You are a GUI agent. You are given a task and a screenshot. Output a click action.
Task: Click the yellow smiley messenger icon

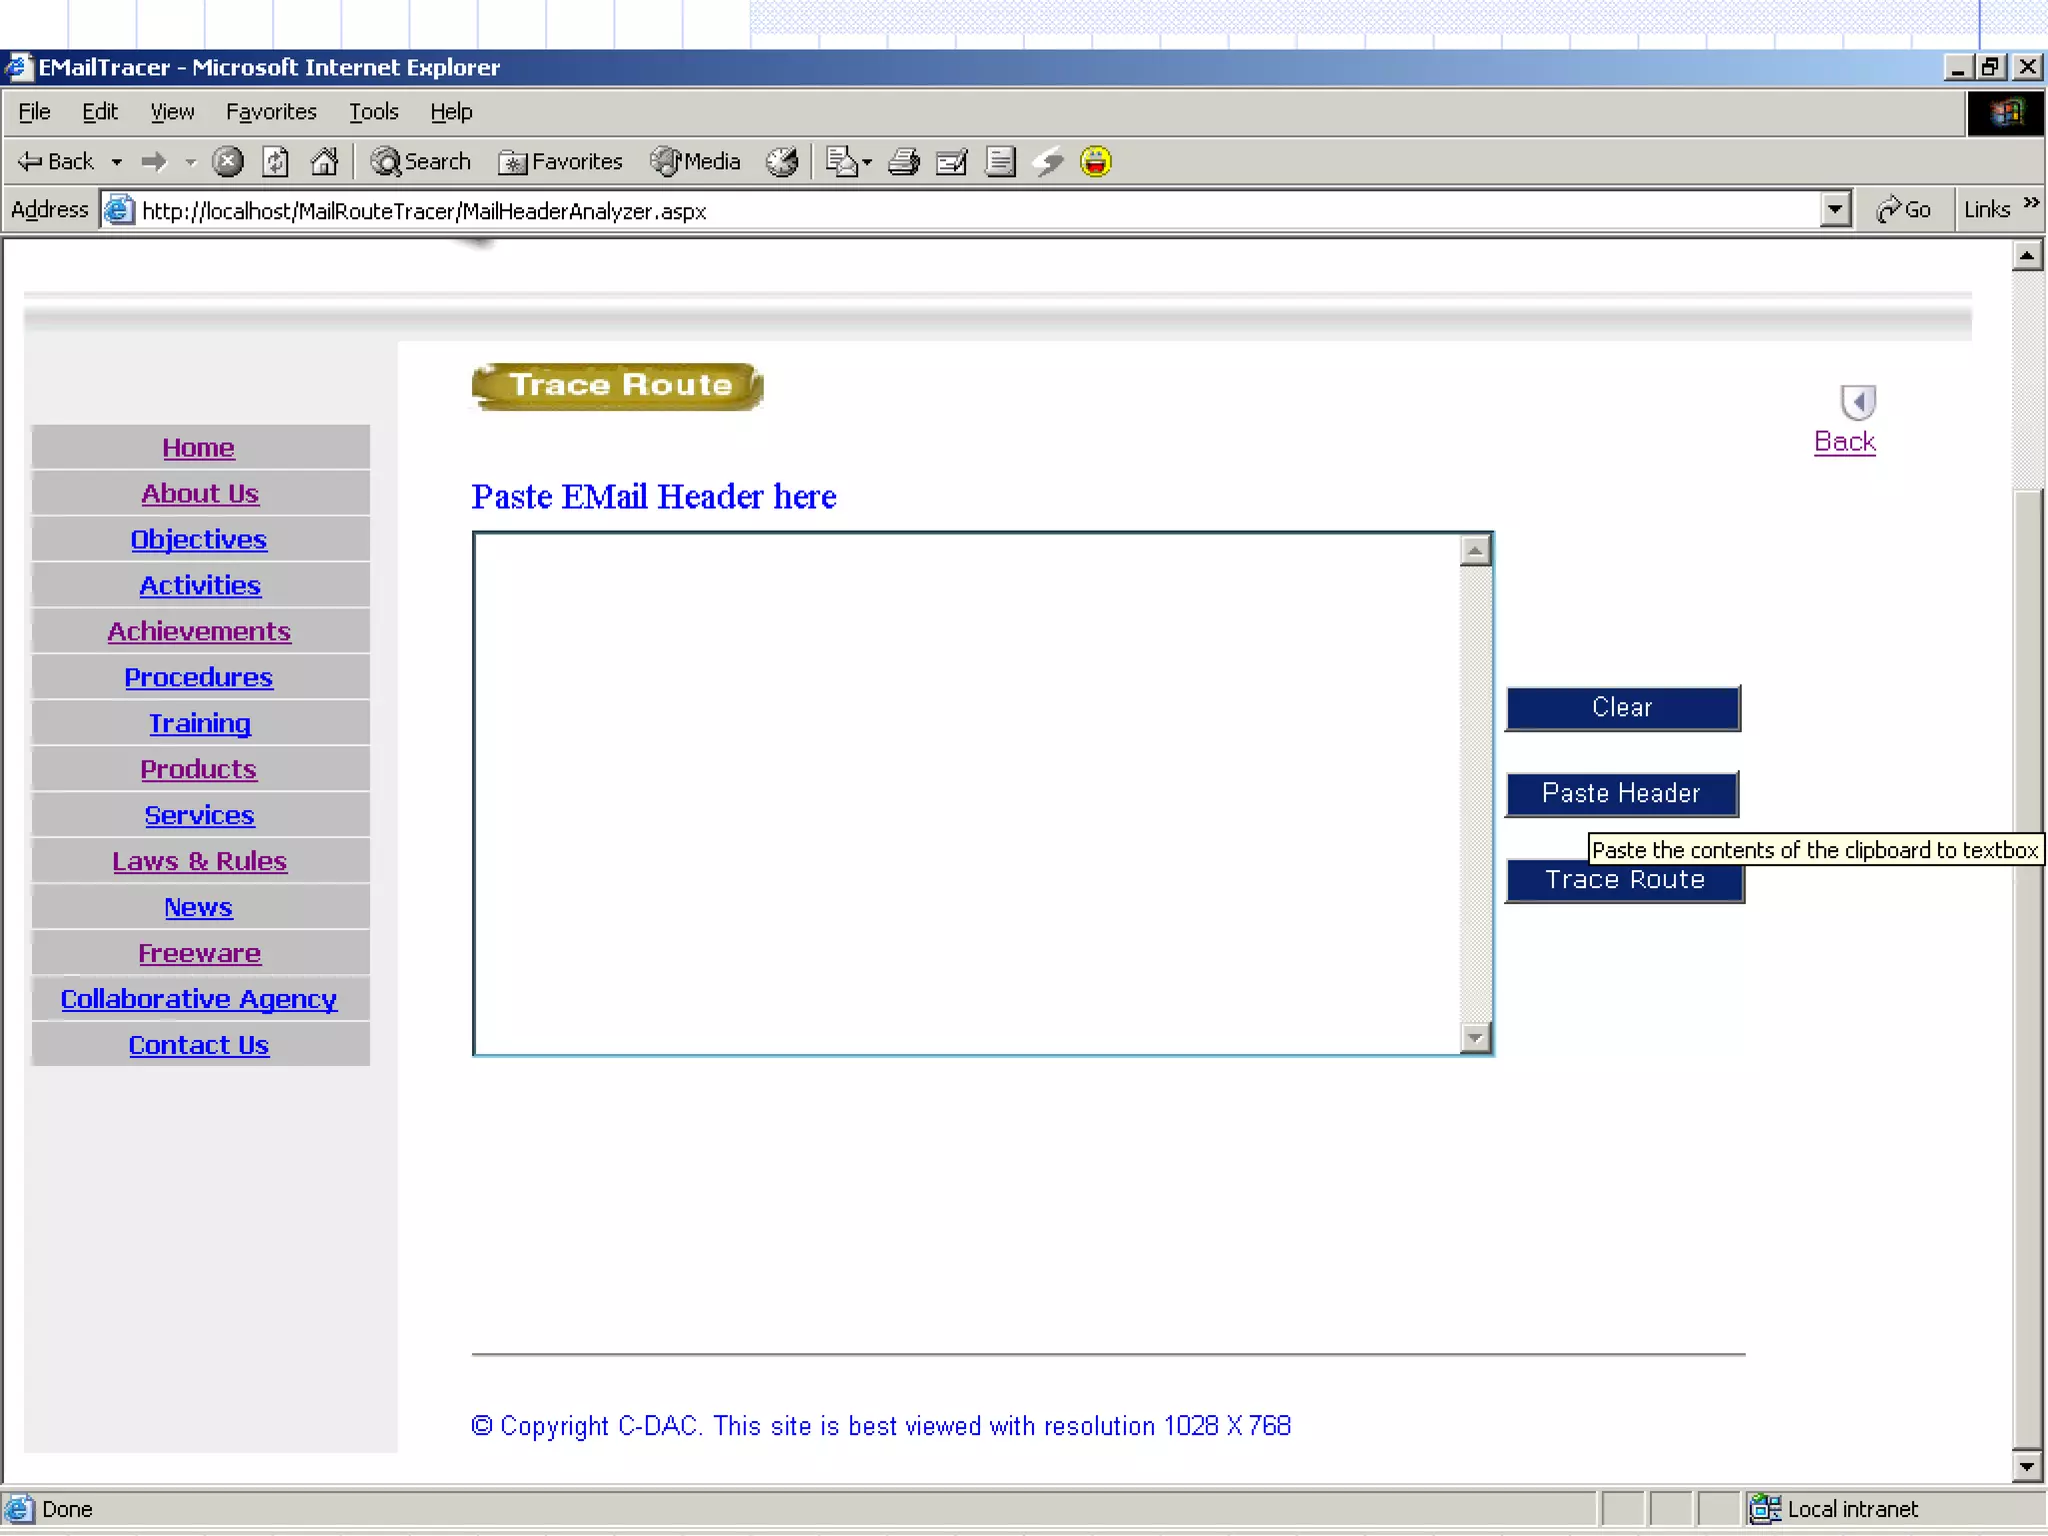[1096, 161]
